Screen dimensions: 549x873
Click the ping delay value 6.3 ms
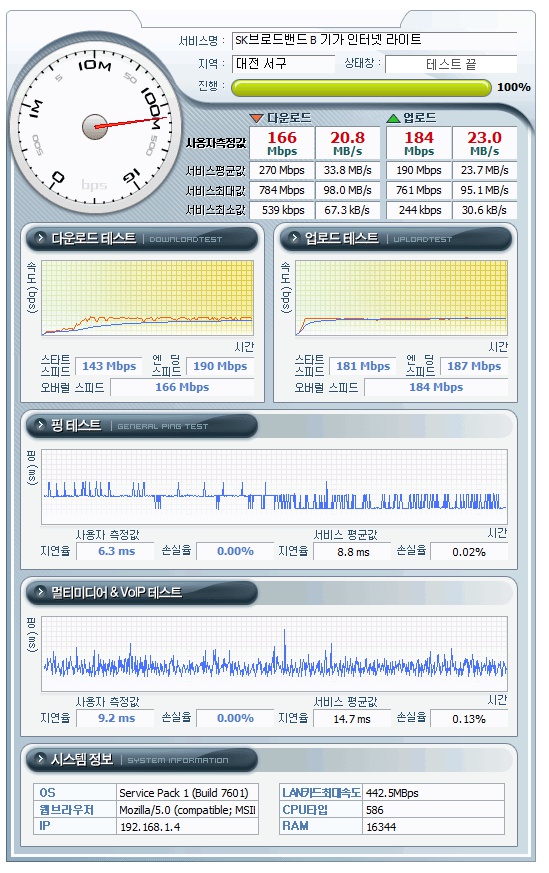[116, 551]
